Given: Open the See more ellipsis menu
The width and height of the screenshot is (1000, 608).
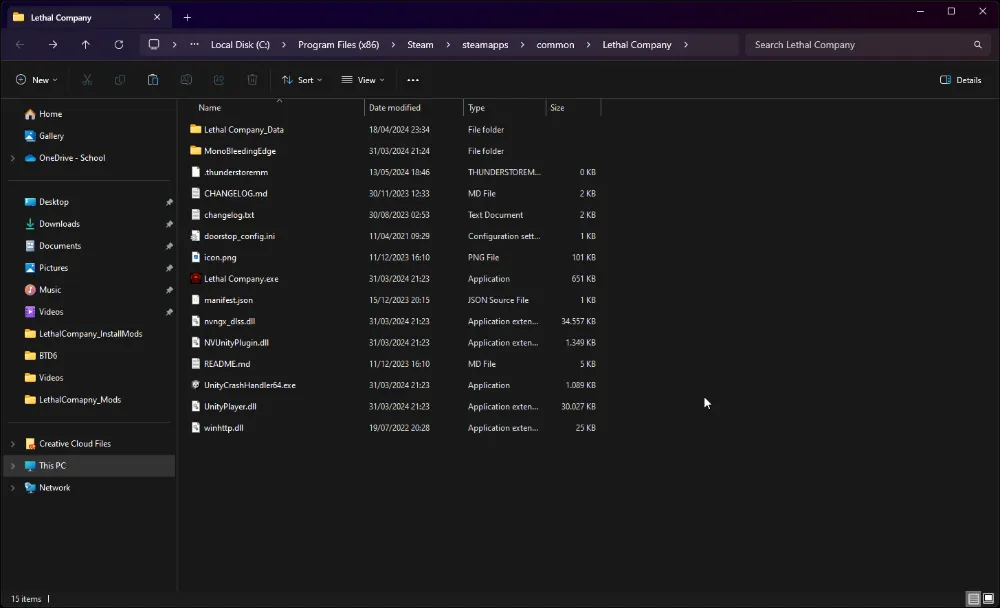Looking at the screenshot, I should point(412,80).
